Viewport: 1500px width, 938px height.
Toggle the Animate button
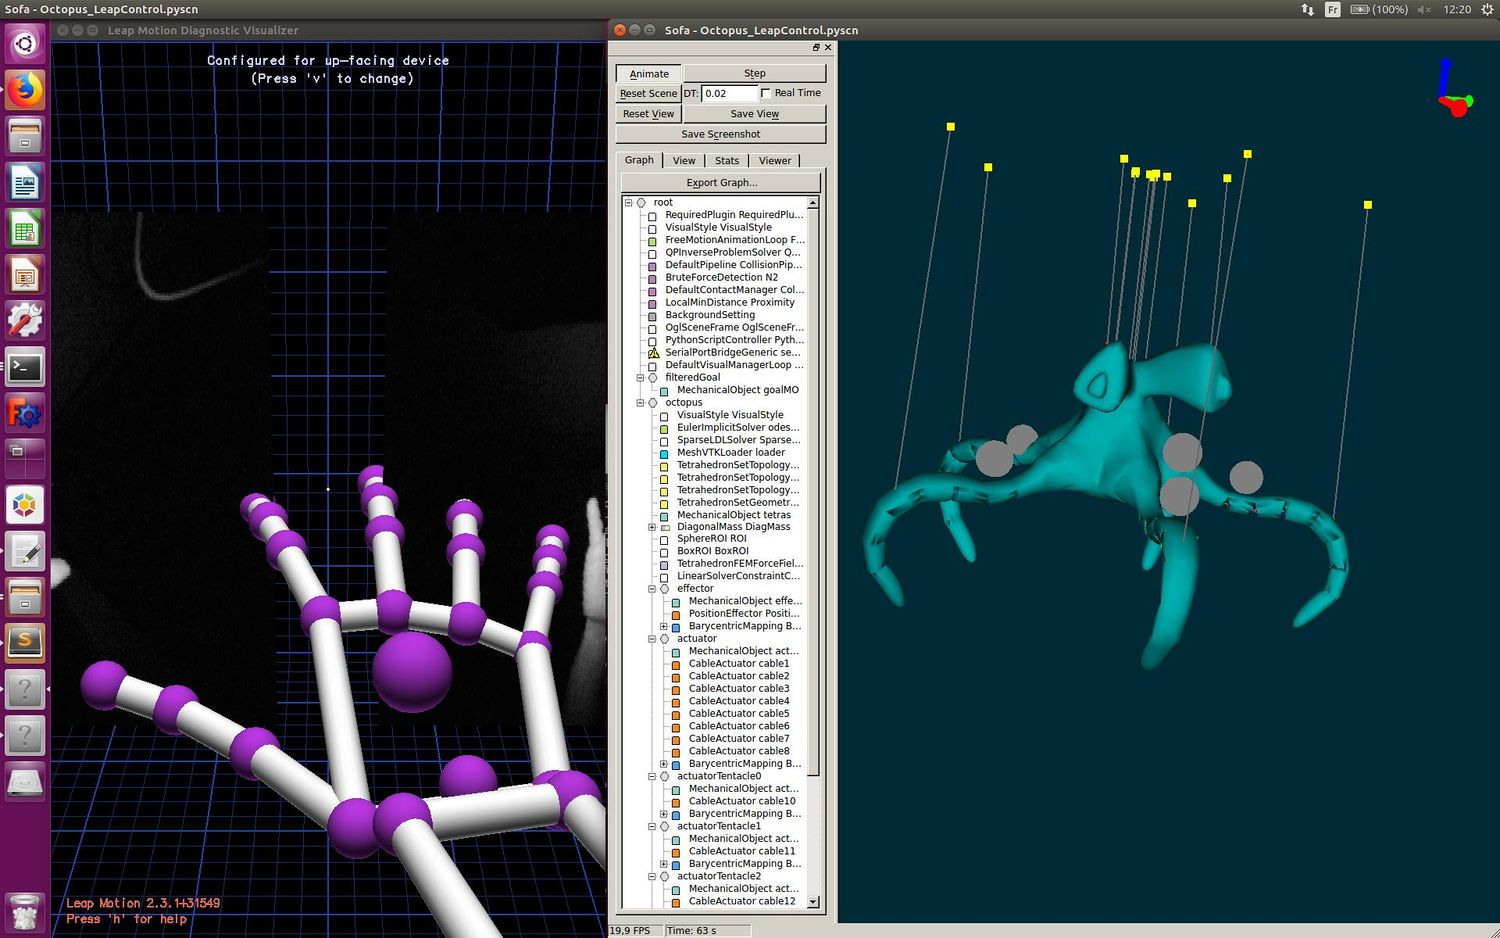[x=649, y=74]
